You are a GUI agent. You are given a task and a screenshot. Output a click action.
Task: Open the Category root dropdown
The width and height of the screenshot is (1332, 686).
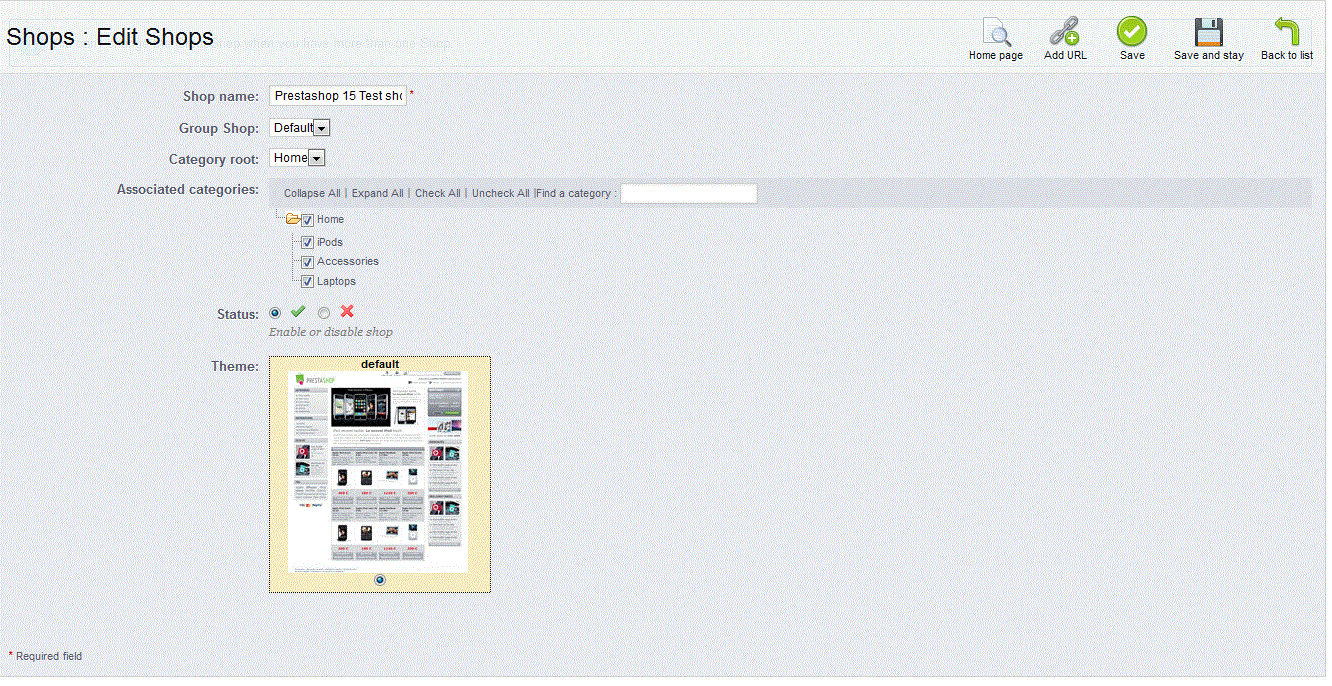tap(297, 158)
